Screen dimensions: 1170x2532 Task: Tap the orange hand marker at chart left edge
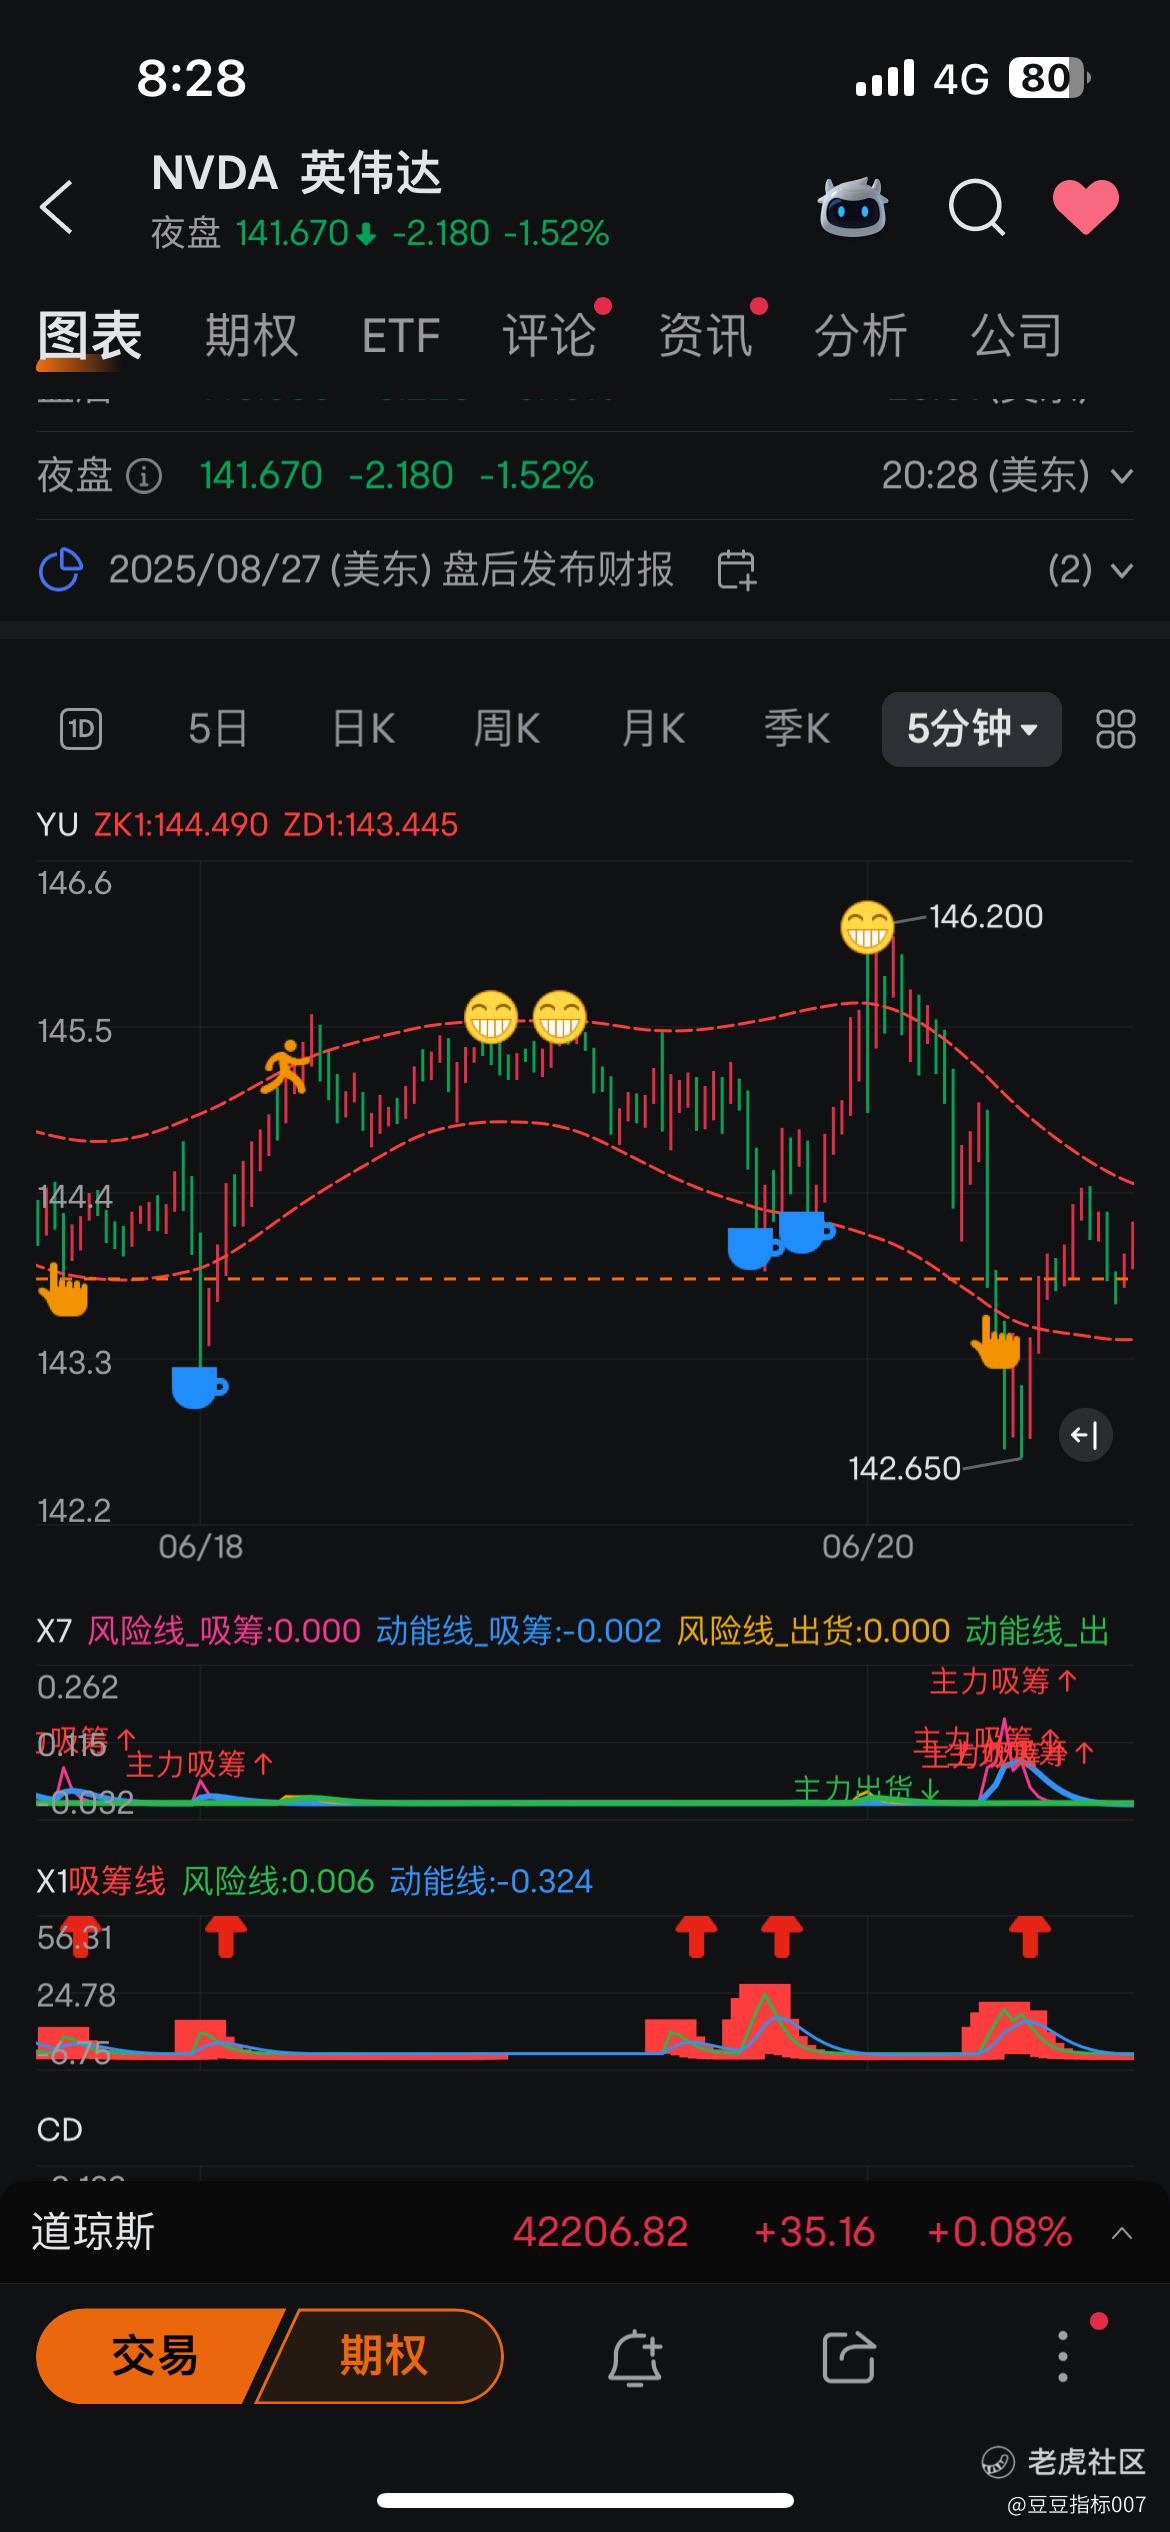63,1290
